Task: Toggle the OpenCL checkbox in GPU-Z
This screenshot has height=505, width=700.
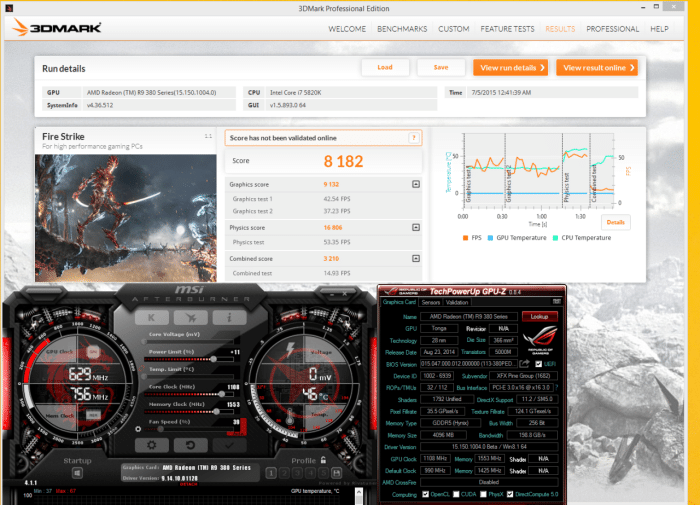Action: (x=425, y=494)
